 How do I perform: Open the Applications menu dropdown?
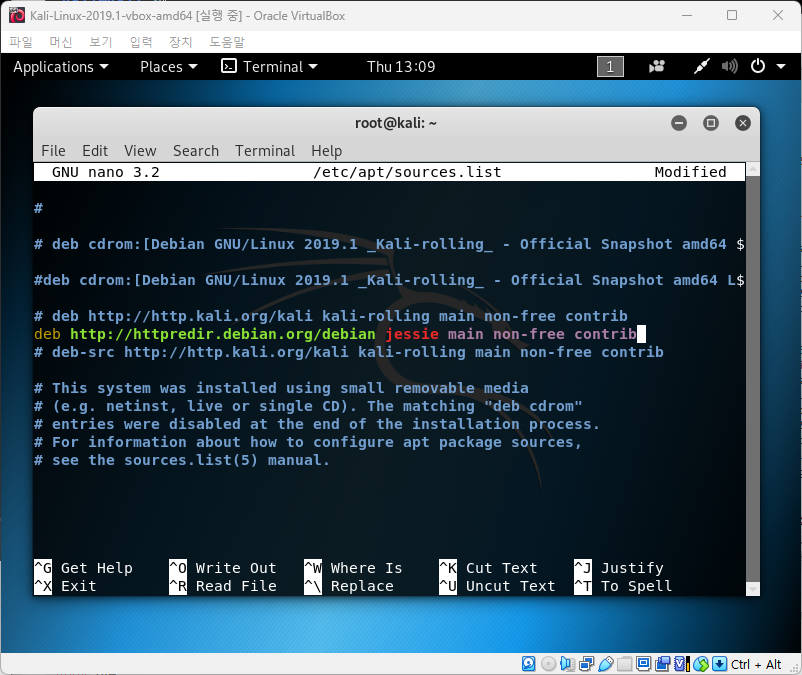click(61, 66)
